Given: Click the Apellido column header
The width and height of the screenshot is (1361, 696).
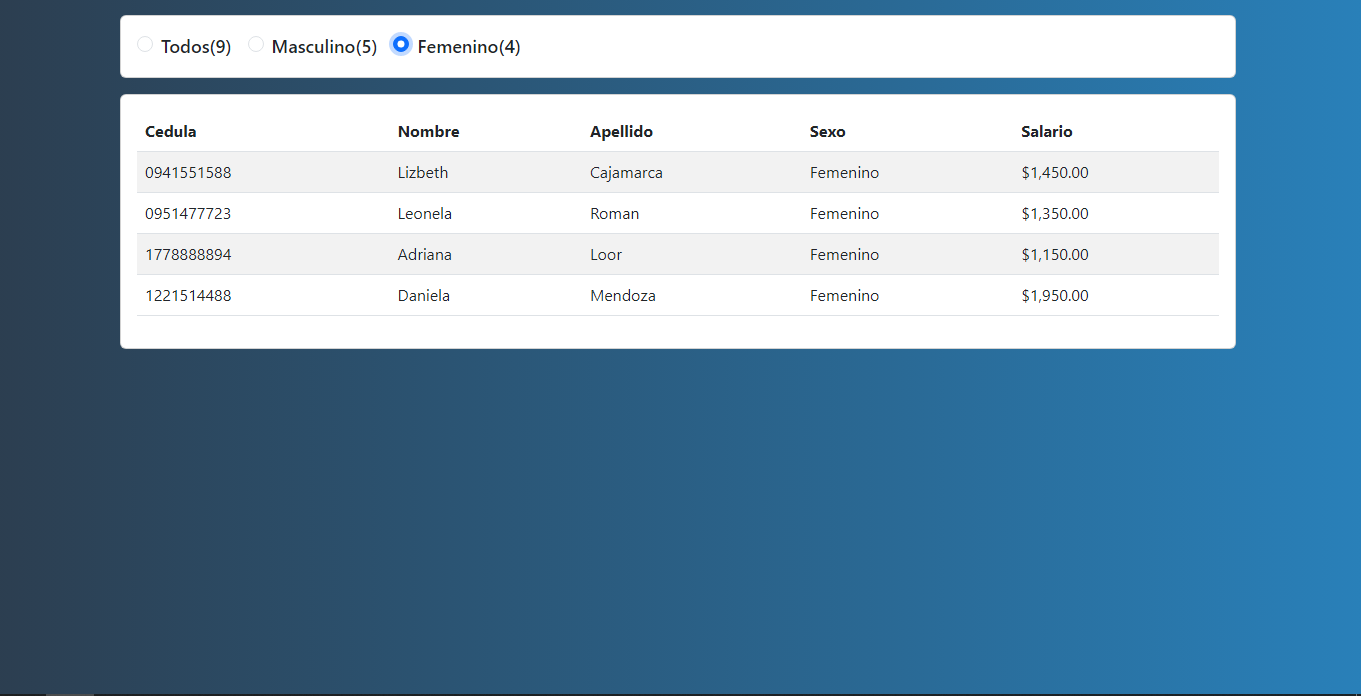Looking at the screenshot, I should pyautogui.click(x=621, y=131).
